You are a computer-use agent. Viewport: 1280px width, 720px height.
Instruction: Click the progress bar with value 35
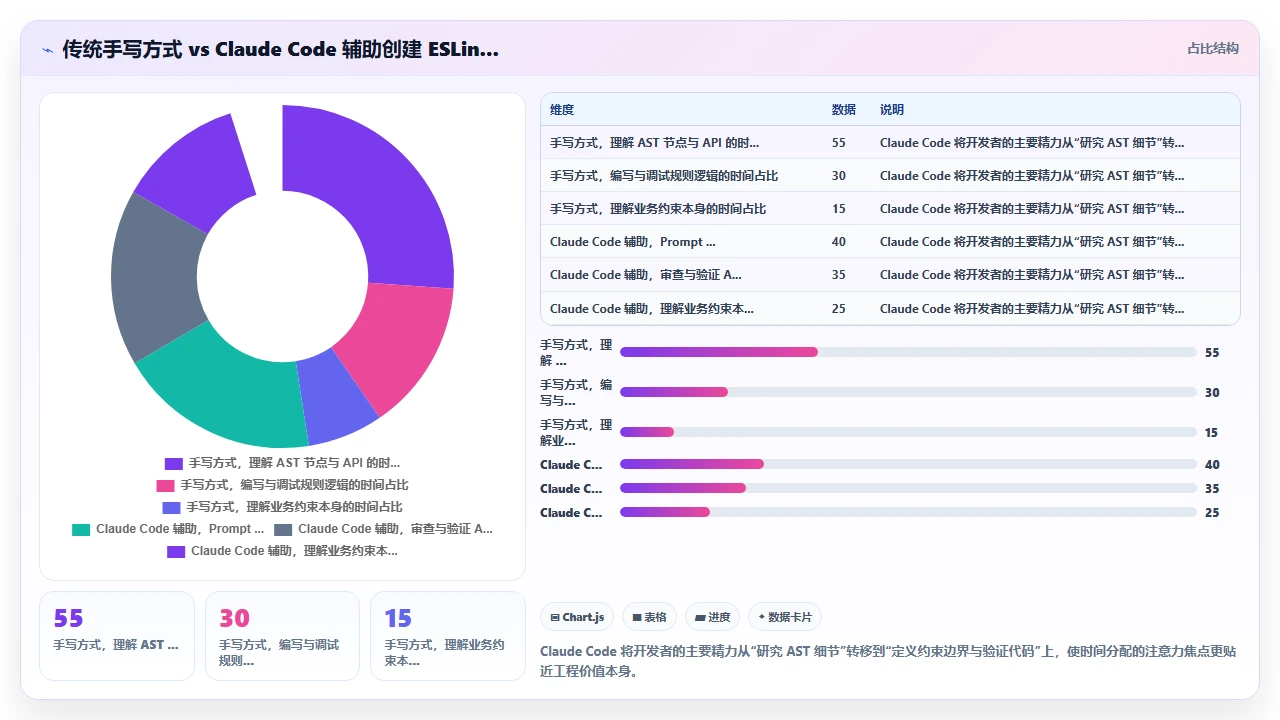(x=908, y=488)
